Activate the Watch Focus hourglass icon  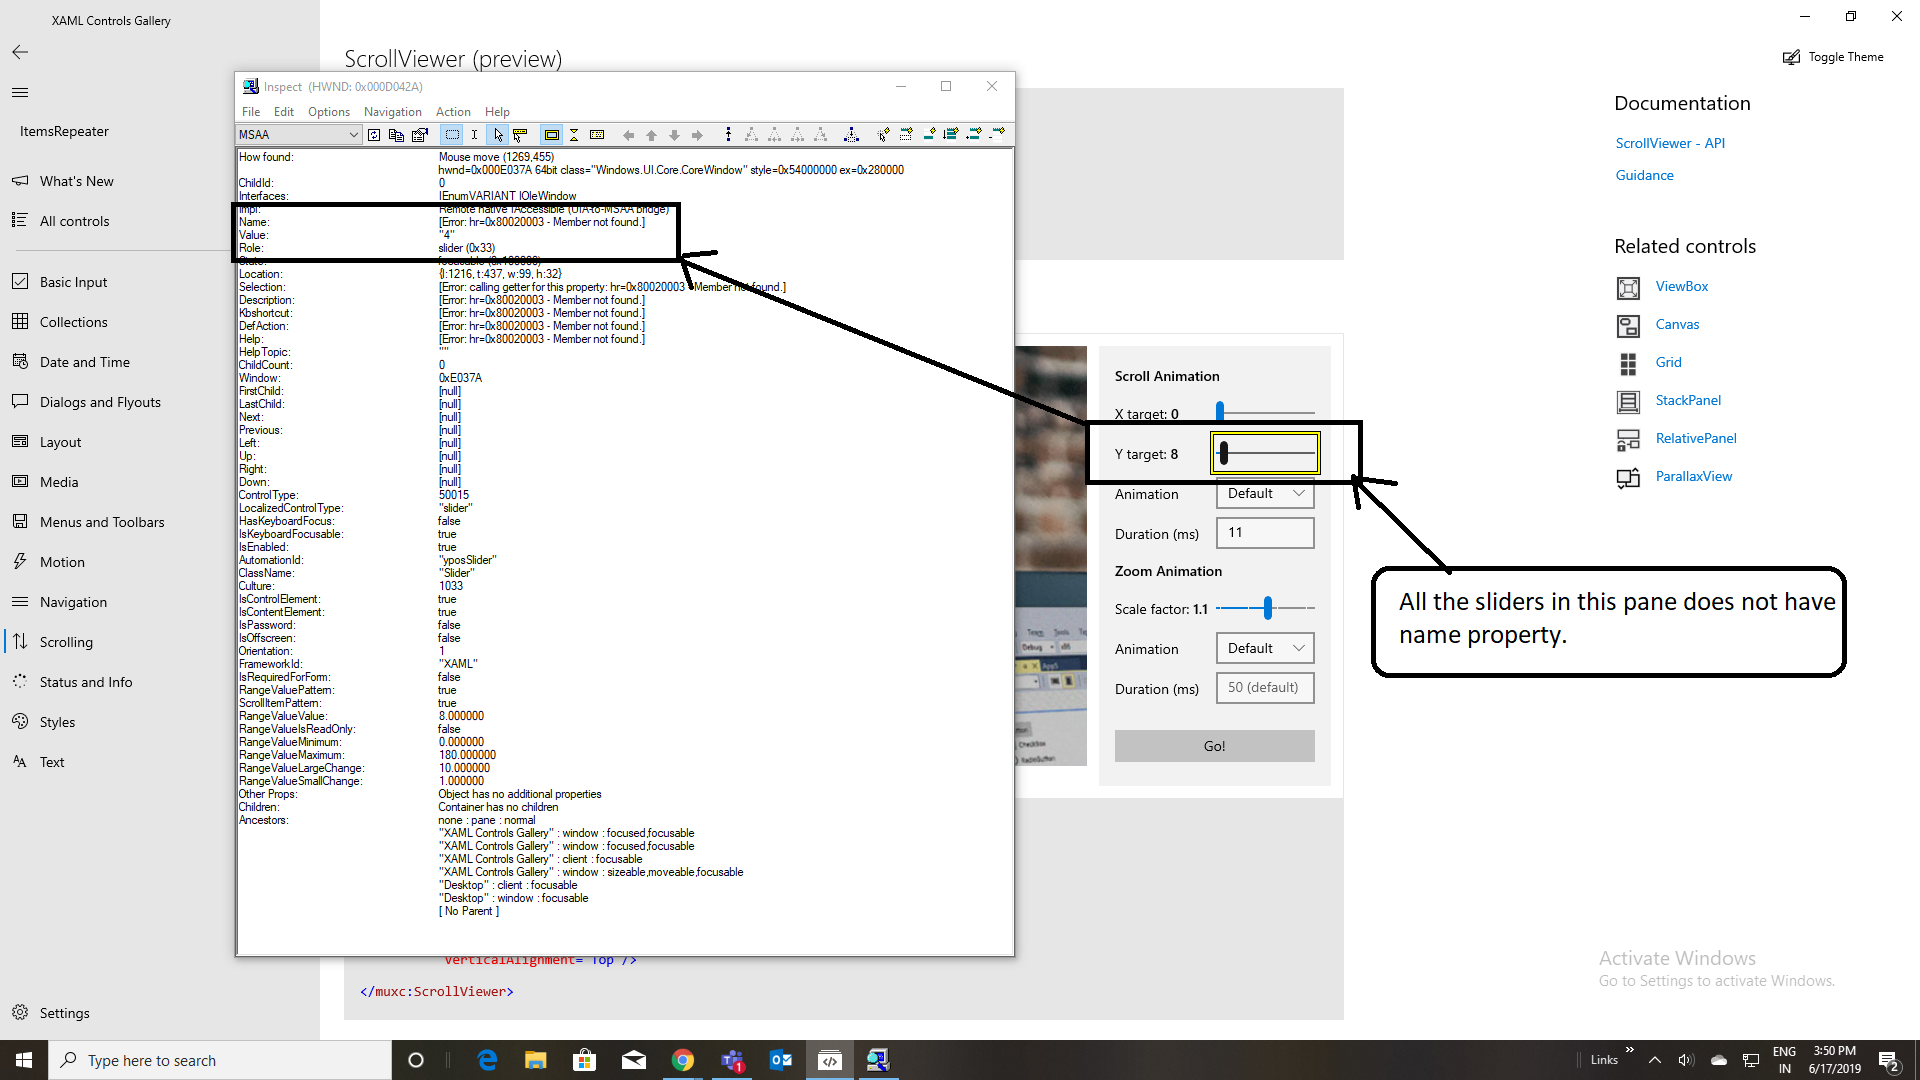[x=574, y=134]
